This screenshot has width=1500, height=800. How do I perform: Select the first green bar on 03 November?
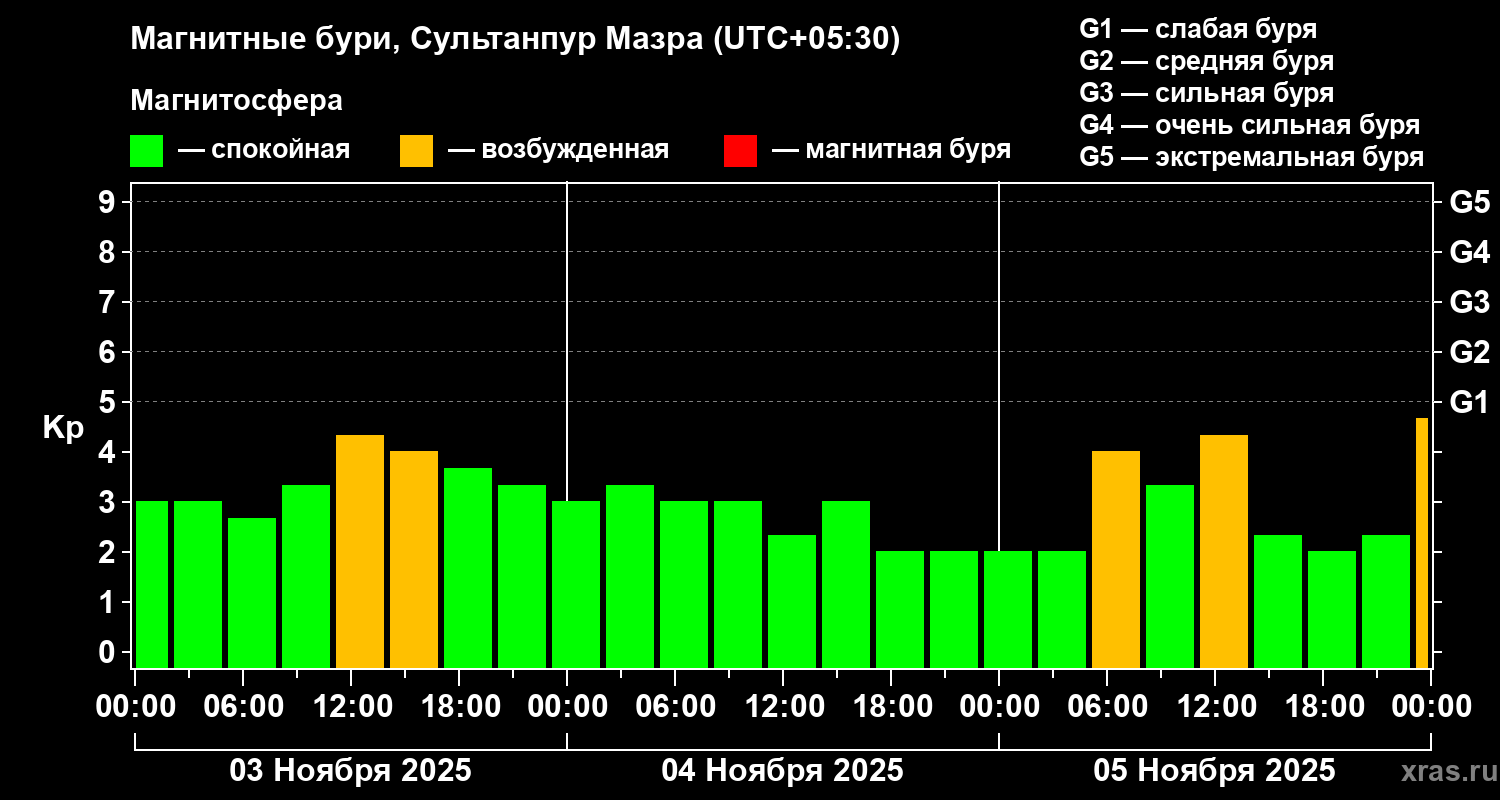click(x=152, y=584)
